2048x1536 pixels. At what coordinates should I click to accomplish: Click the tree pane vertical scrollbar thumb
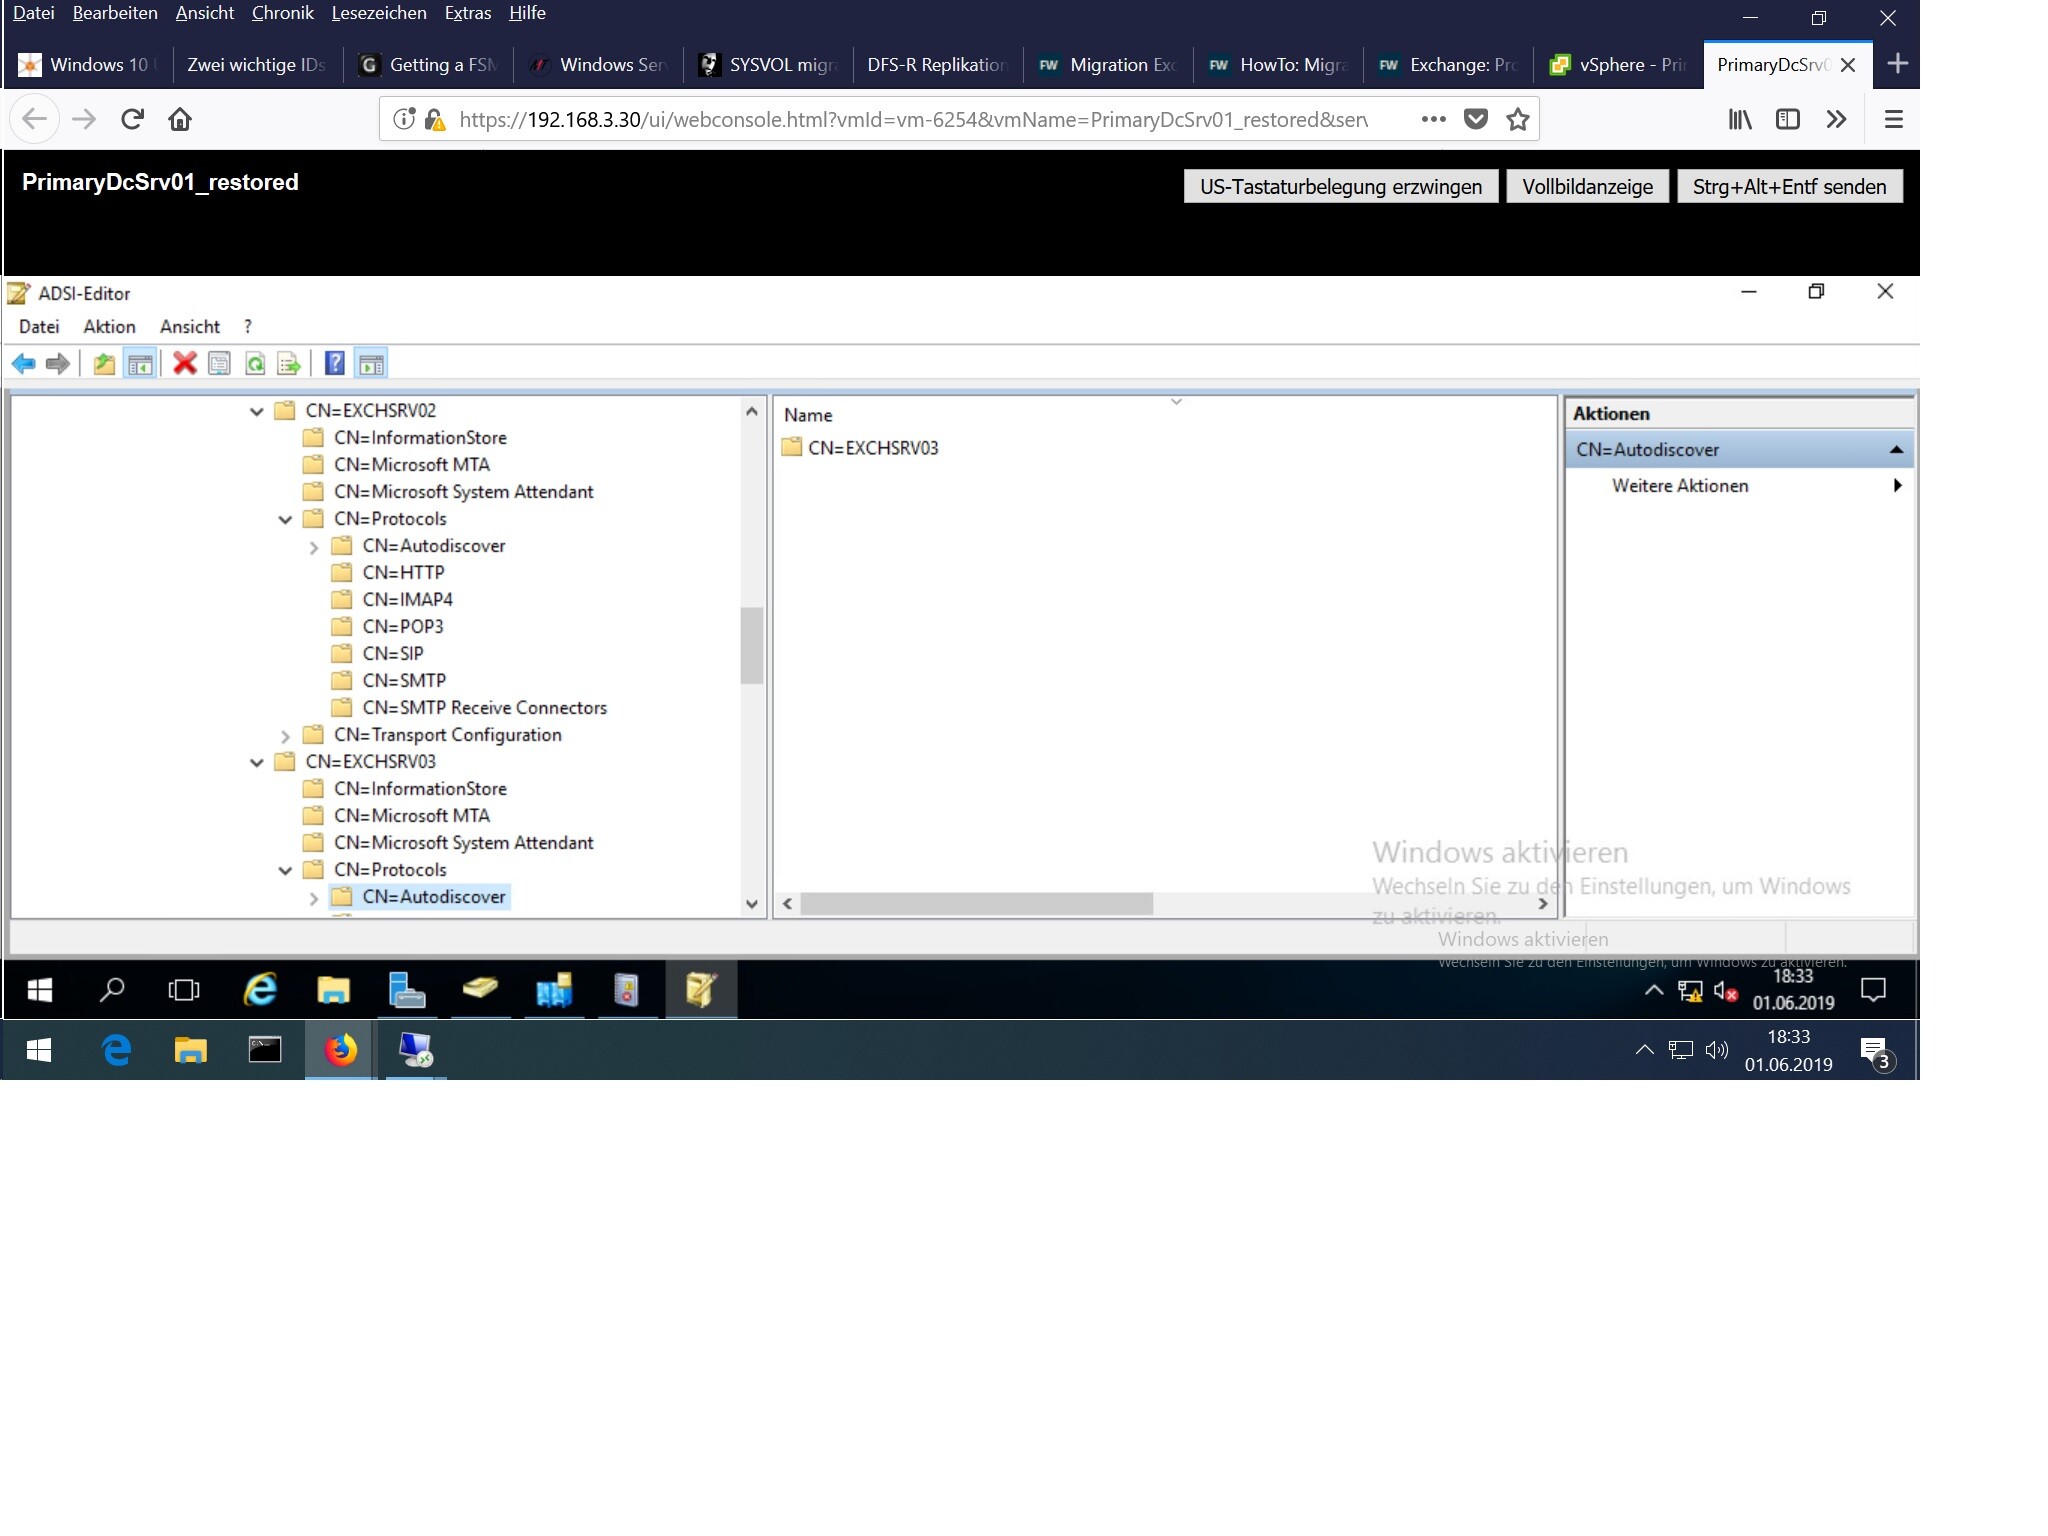click(x=752, y=645)
